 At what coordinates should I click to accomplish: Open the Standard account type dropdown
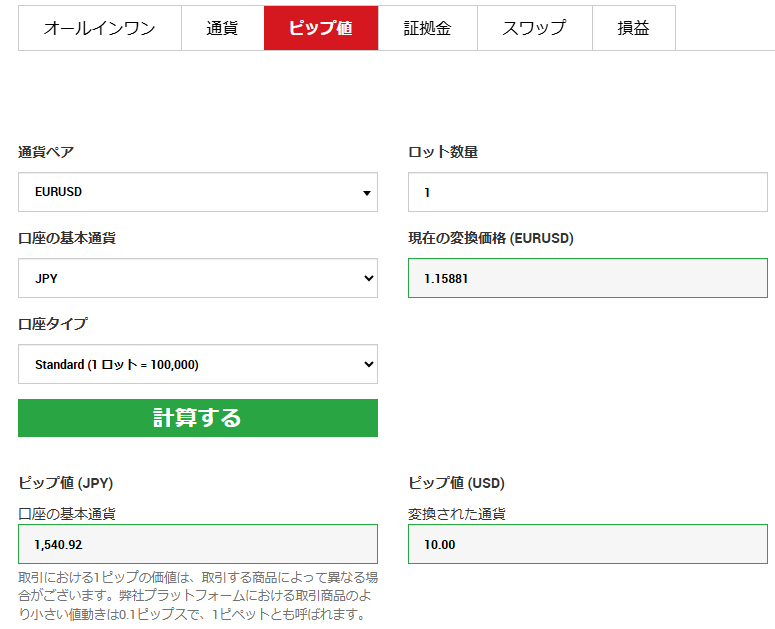(x=197, y=365)
